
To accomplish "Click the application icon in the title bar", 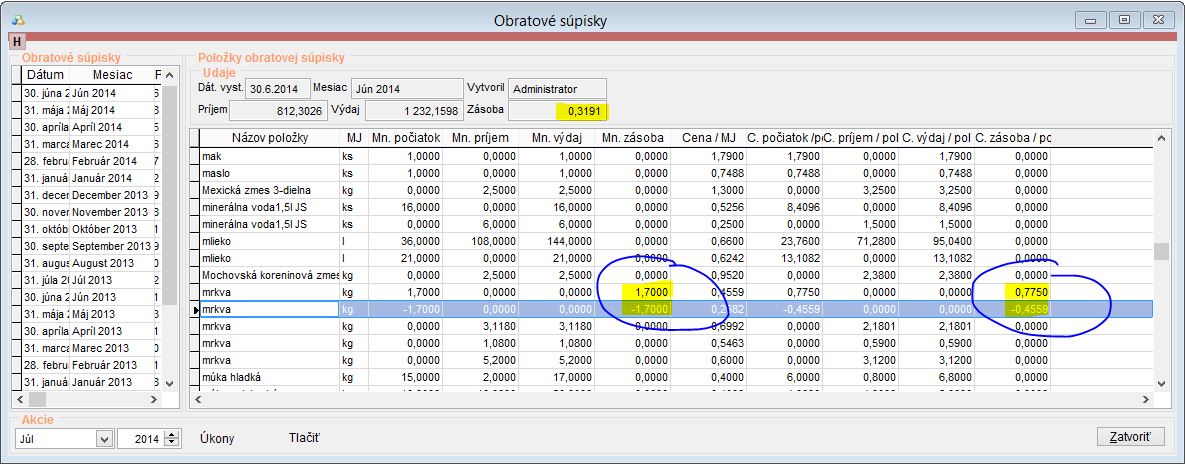I will [x=20, y=20].
